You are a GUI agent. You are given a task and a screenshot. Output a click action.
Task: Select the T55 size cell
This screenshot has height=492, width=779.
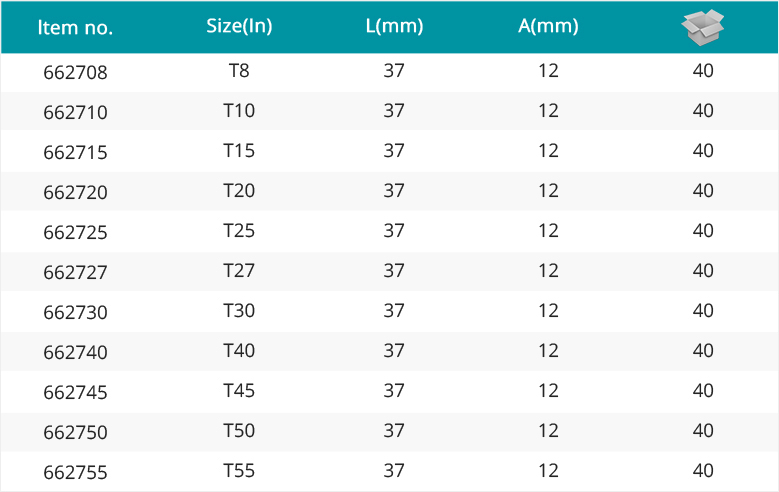coord(239,471)
